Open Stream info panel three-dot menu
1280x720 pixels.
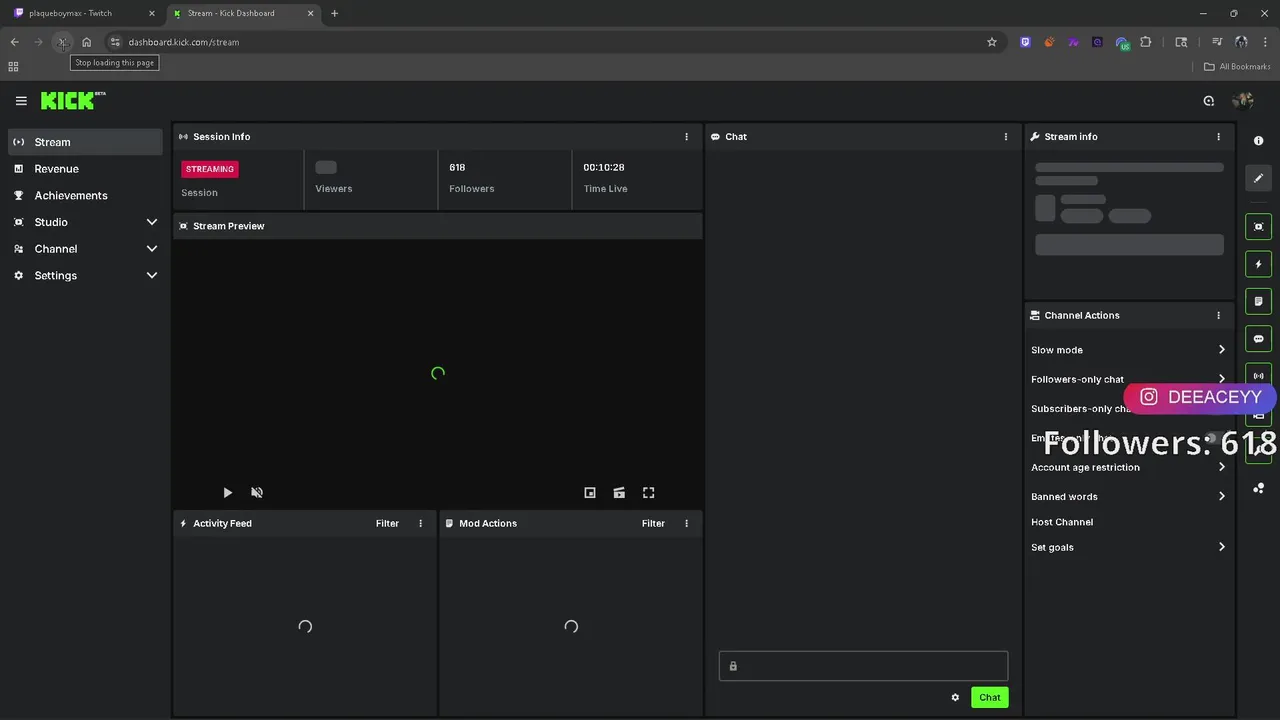tap(1218, 137)
